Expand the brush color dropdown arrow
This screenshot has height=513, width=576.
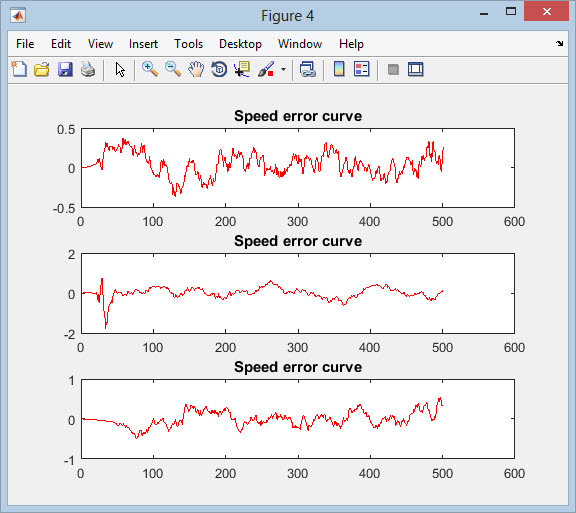(283, 69)
